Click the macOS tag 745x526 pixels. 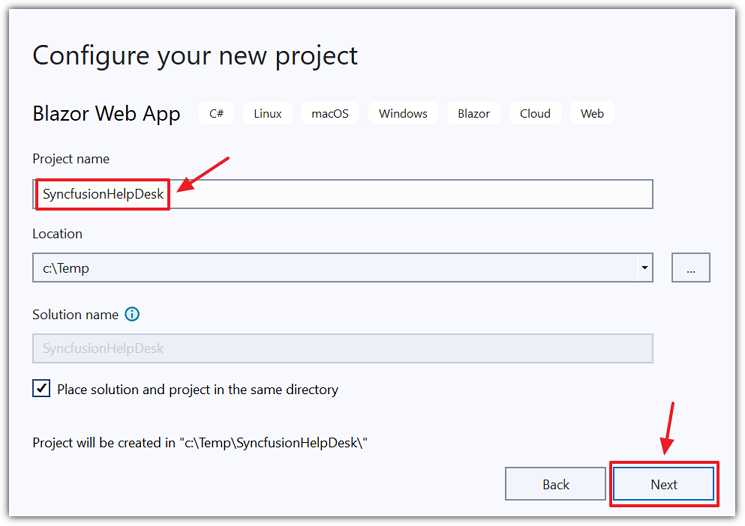330,114
